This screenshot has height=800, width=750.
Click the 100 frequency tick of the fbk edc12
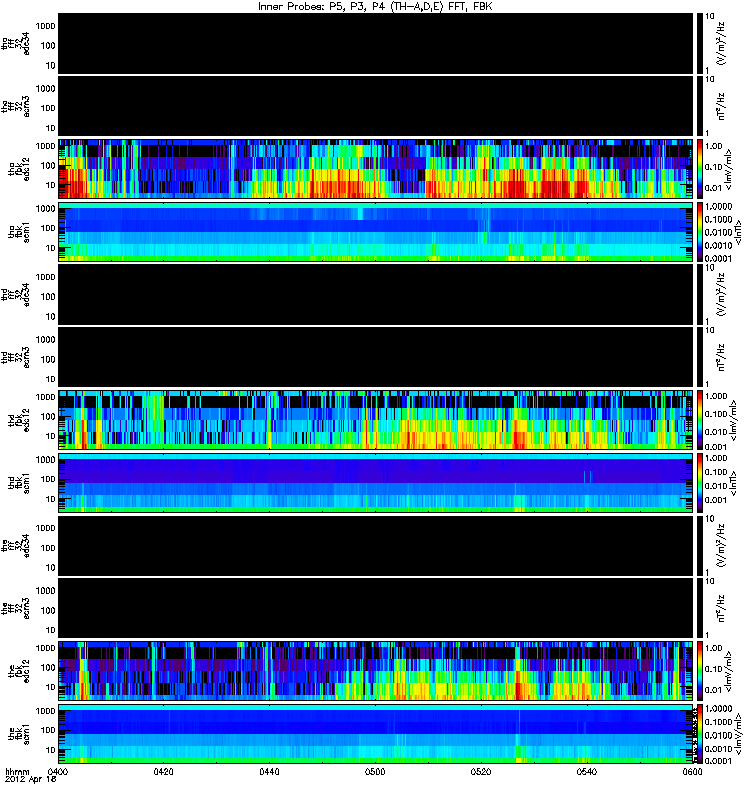point(48,667)
